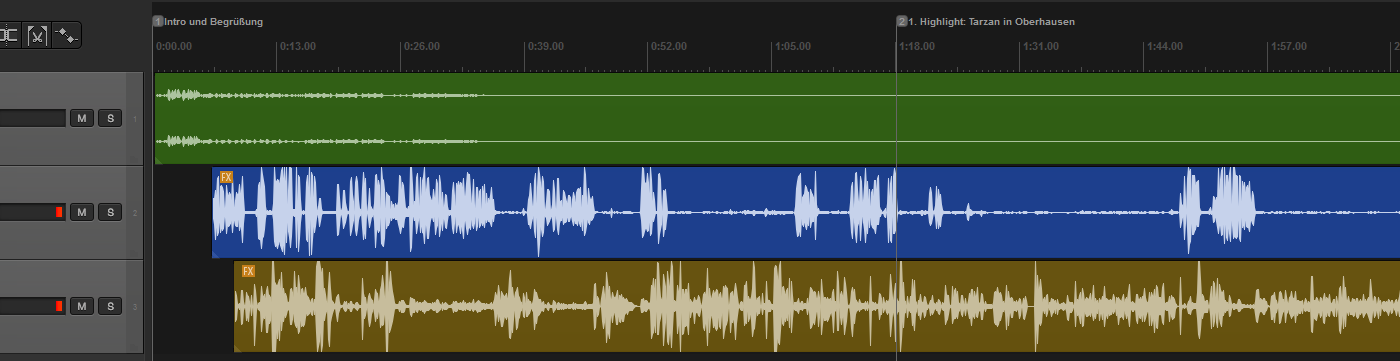1400x361 pixels.
Task: Select marker 1 flag on the timeline
Action: point(158,21)
